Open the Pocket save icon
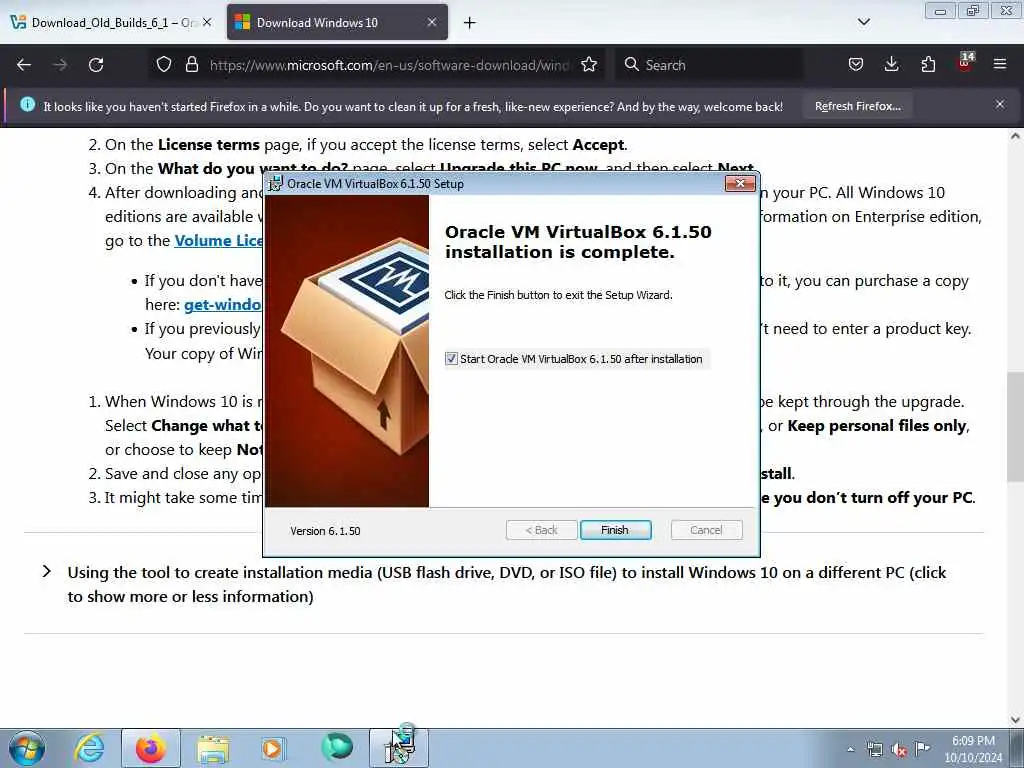1024x768 pixels. pos(856,65)
